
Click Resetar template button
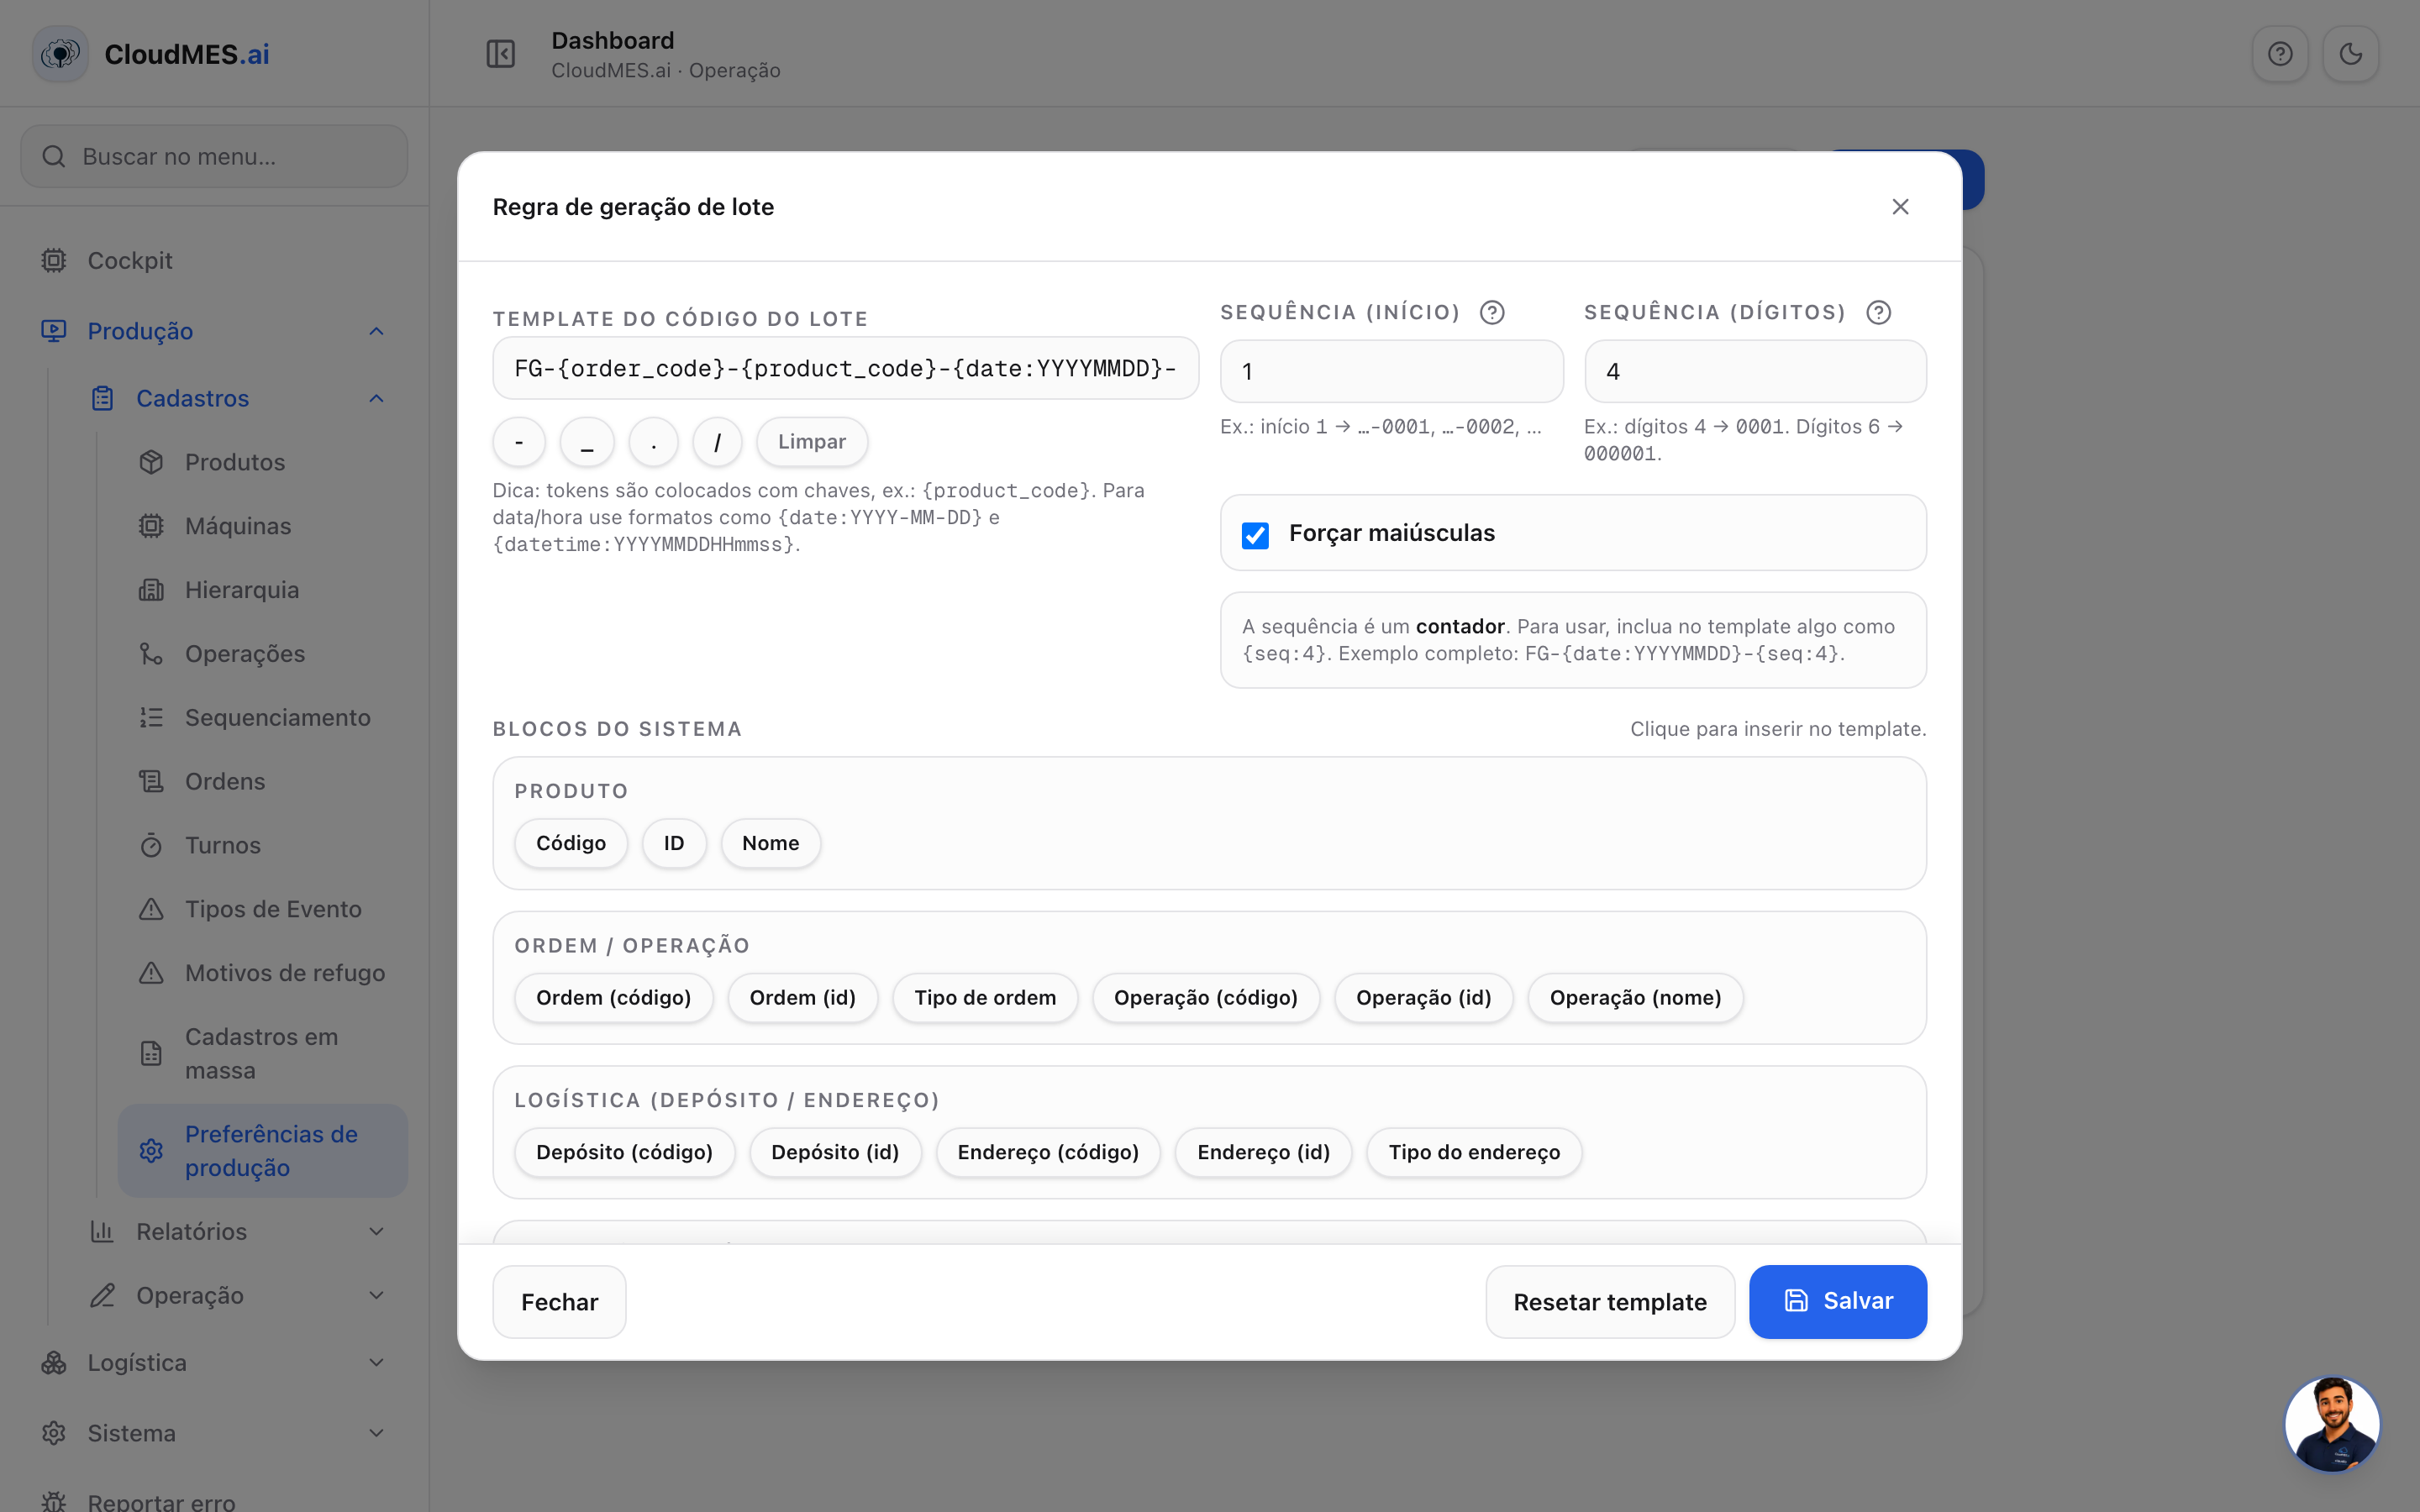(1610, 1302)
